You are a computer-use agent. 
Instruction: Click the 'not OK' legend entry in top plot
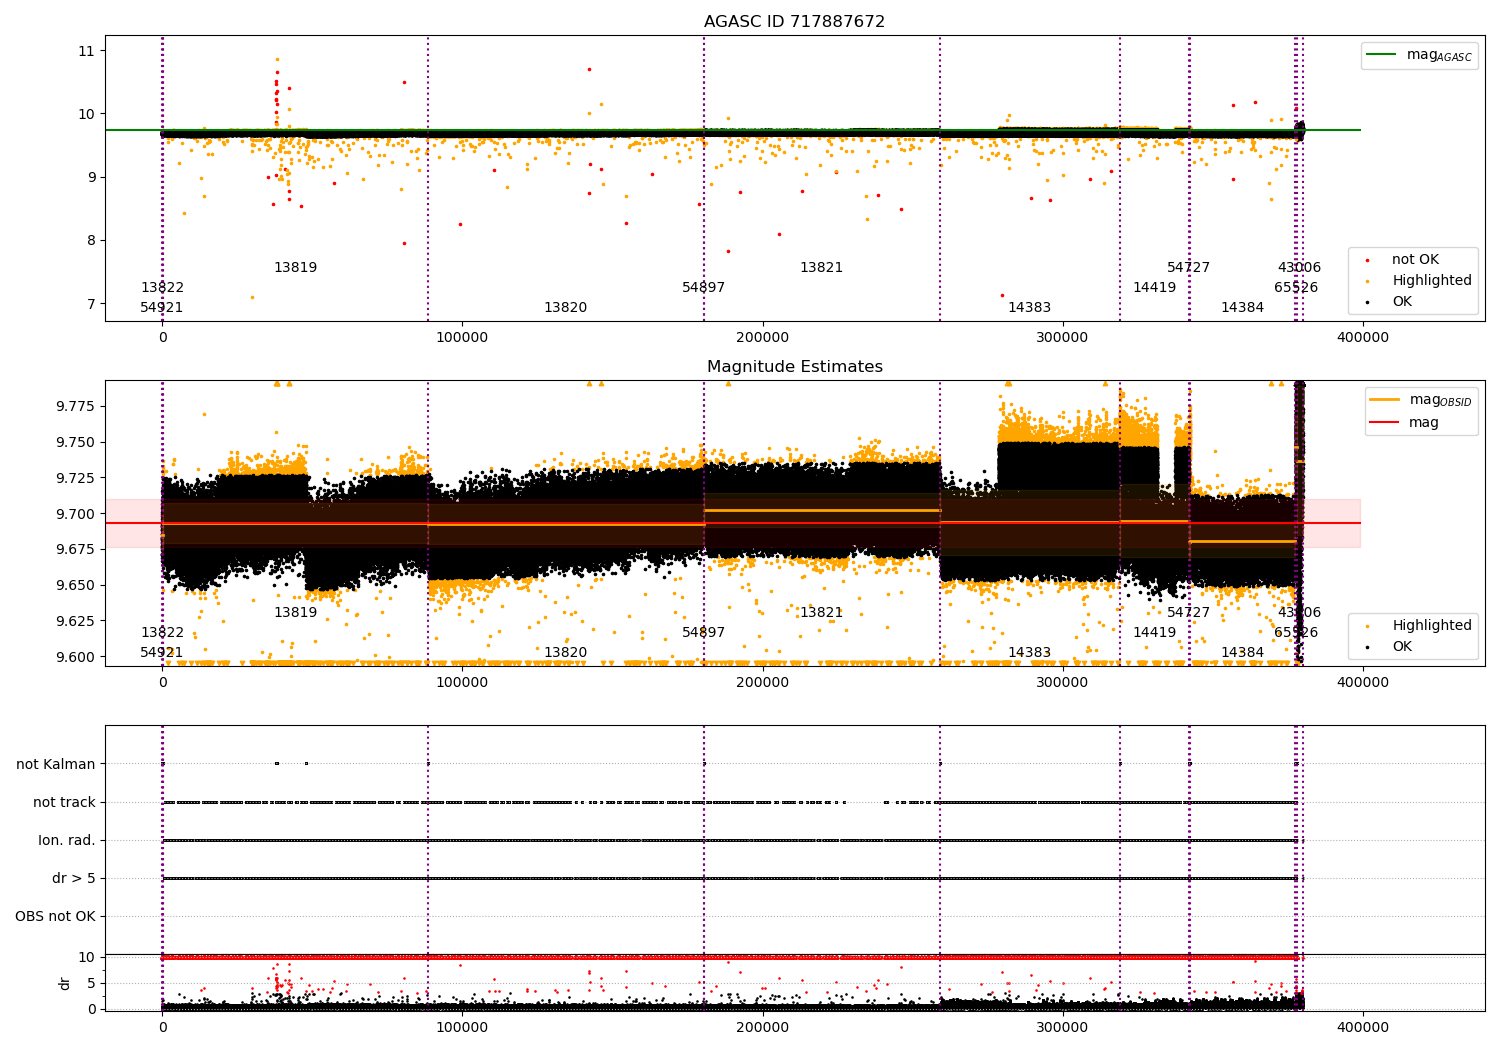(x=1403, y=260)
